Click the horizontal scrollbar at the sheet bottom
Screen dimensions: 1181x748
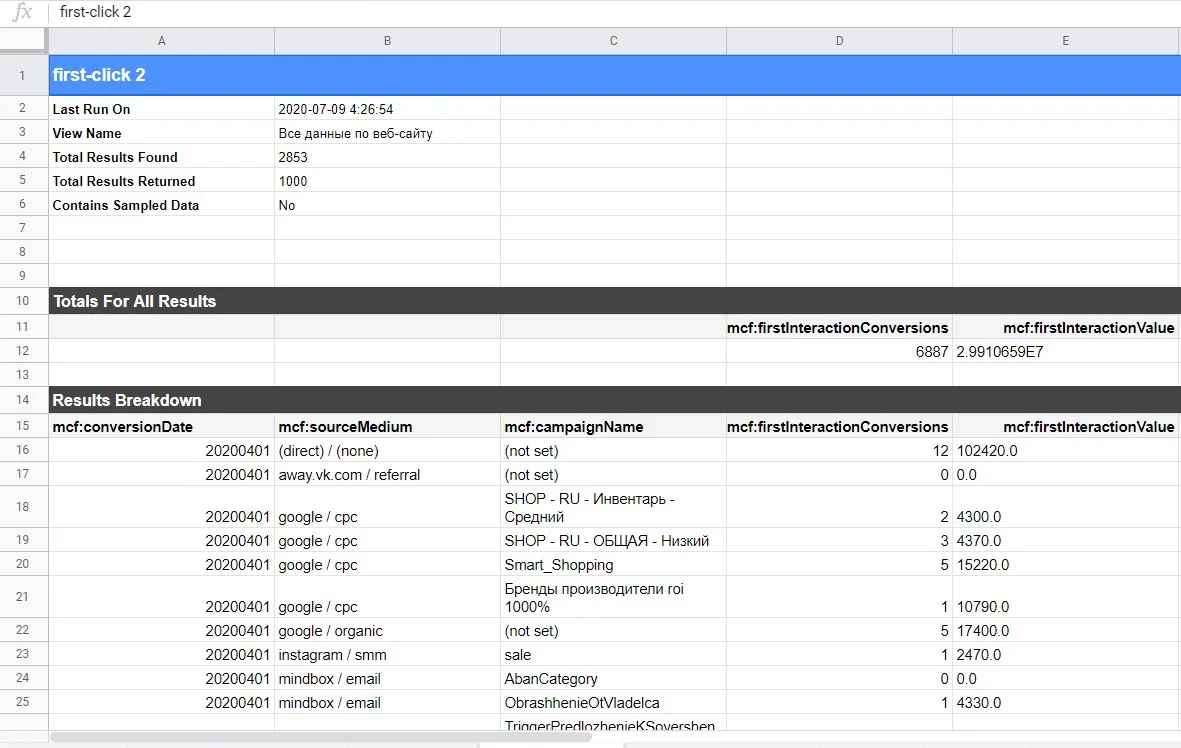[x=321, y=737]
